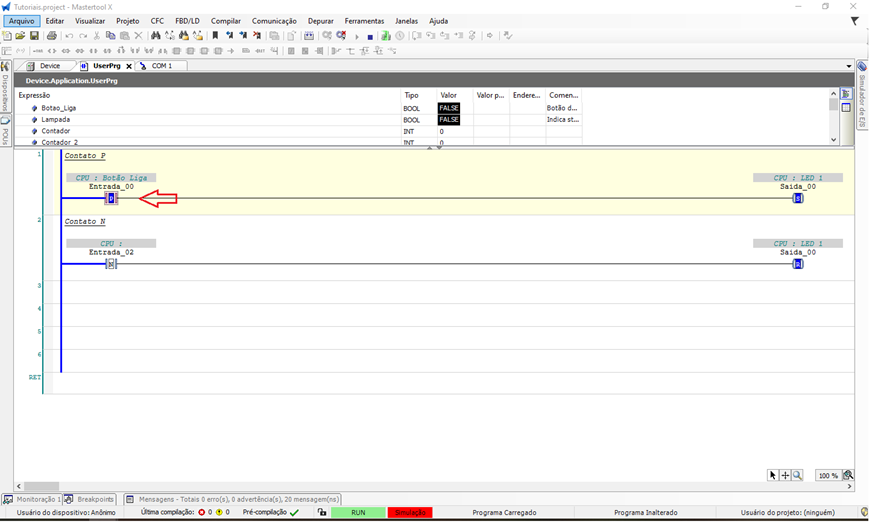Toggle the Saida_00 coil in rung 1
The height and width of the screenshot is (527, 884).
point(797,198)
